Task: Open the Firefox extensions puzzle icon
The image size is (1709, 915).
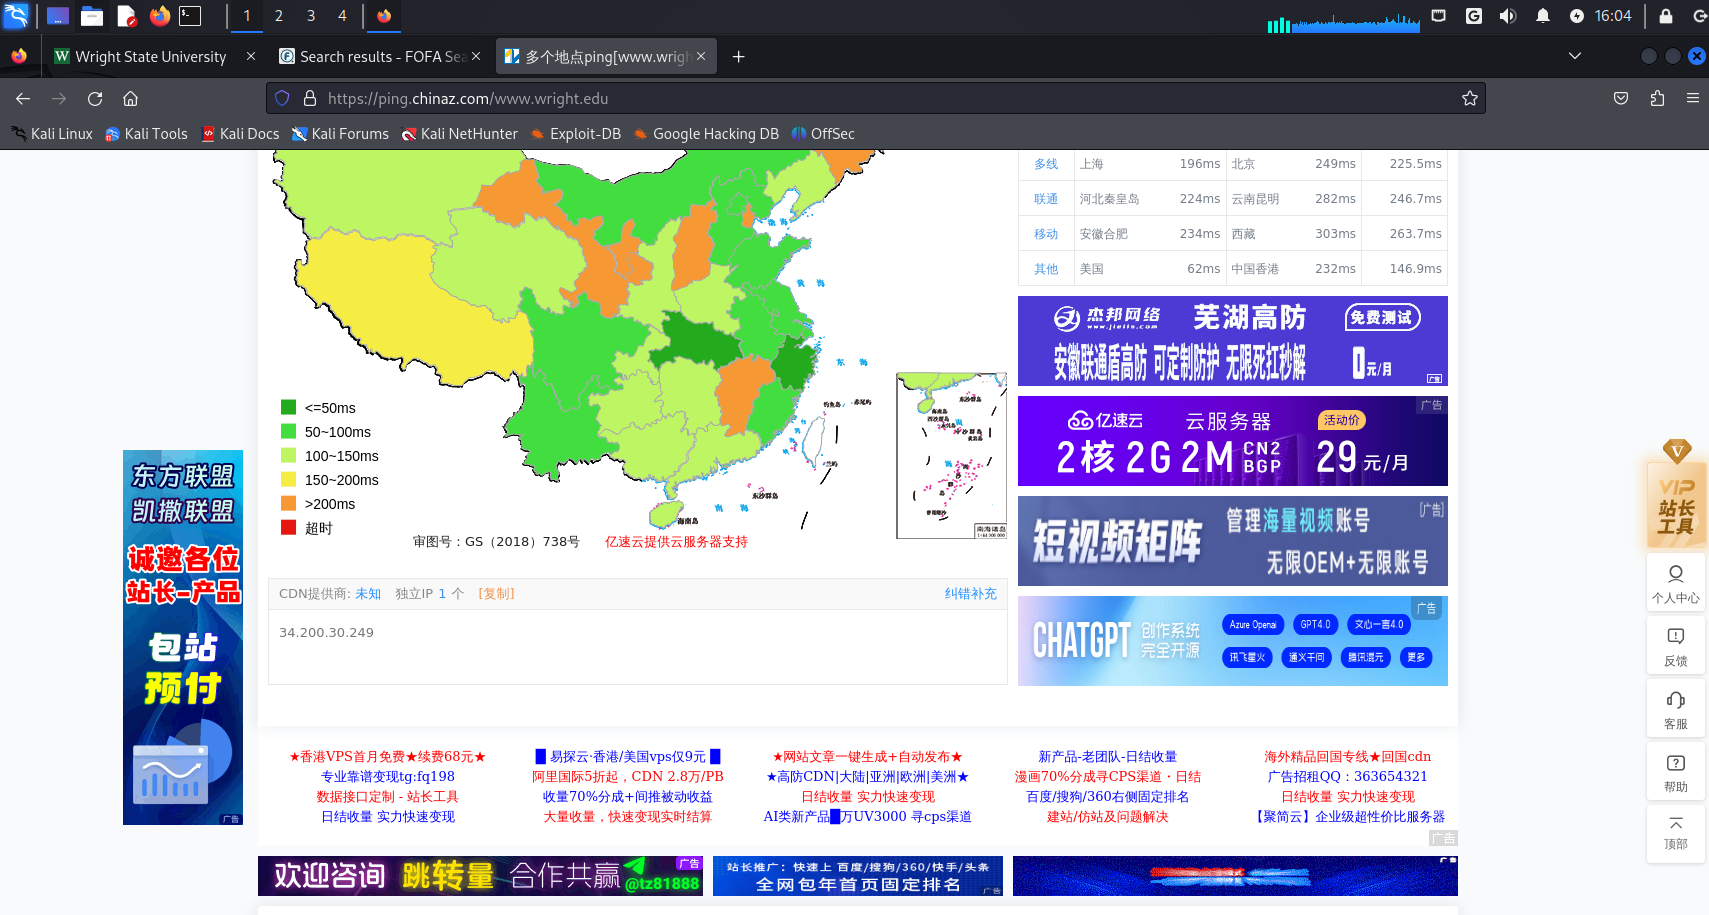Action: click(1657, 98)
